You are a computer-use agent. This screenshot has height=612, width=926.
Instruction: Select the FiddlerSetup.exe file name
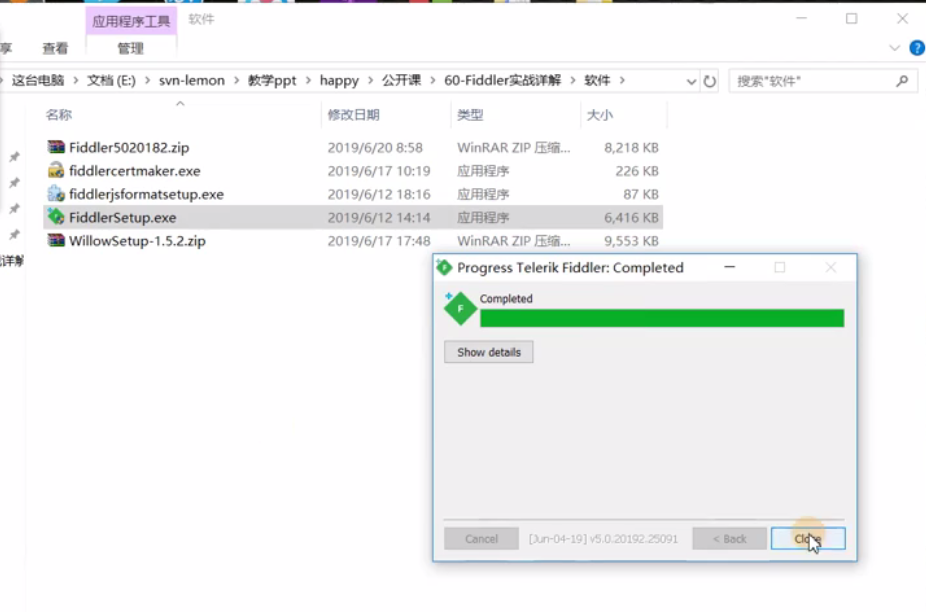click(123, 217)
